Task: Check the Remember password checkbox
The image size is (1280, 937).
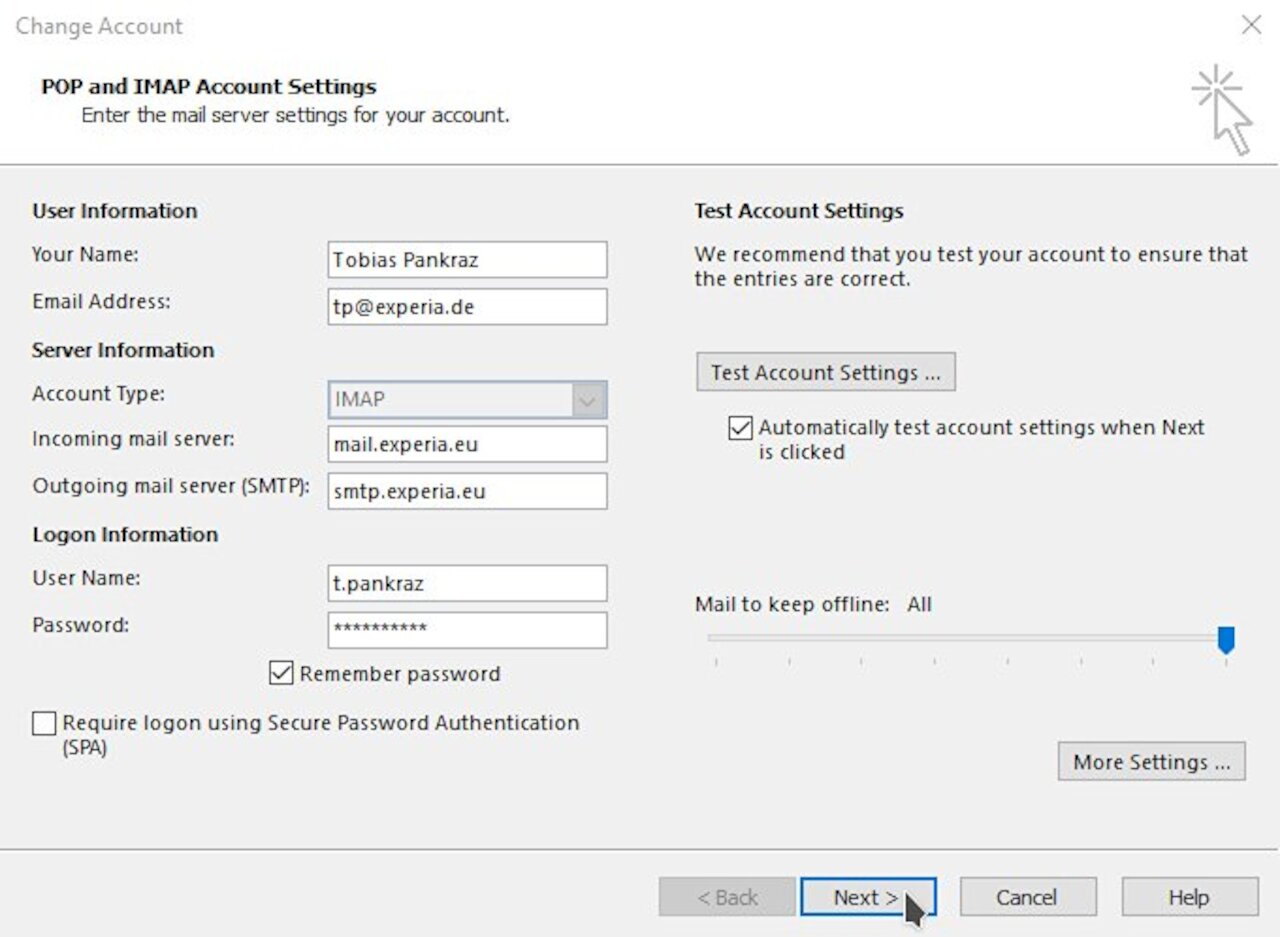Action: 283,673
